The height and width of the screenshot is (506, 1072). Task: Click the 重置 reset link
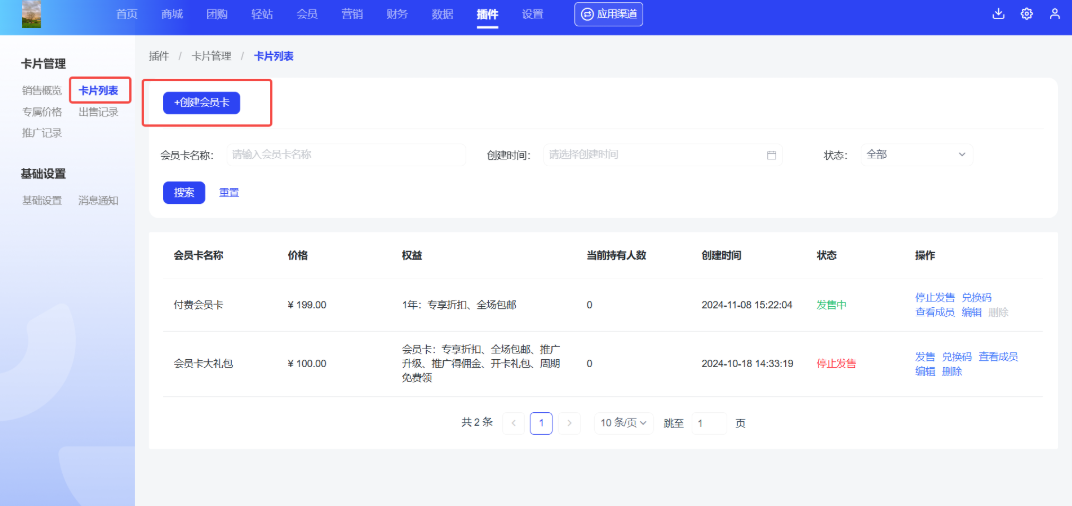(229, 193)
